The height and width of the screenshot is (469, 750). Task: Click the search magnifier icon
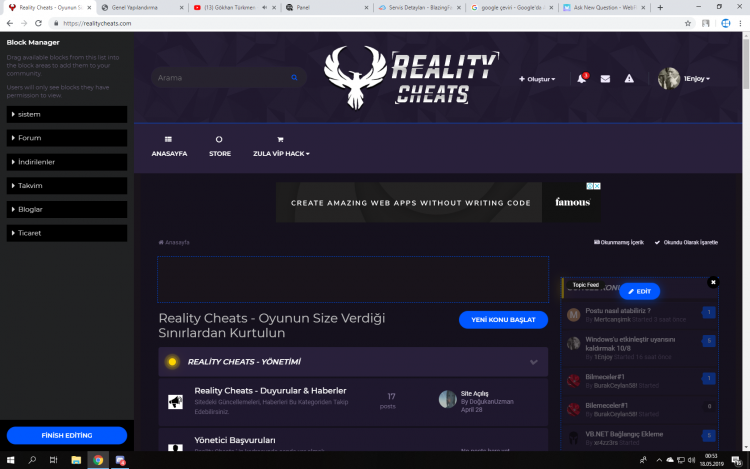coord(294,77)
